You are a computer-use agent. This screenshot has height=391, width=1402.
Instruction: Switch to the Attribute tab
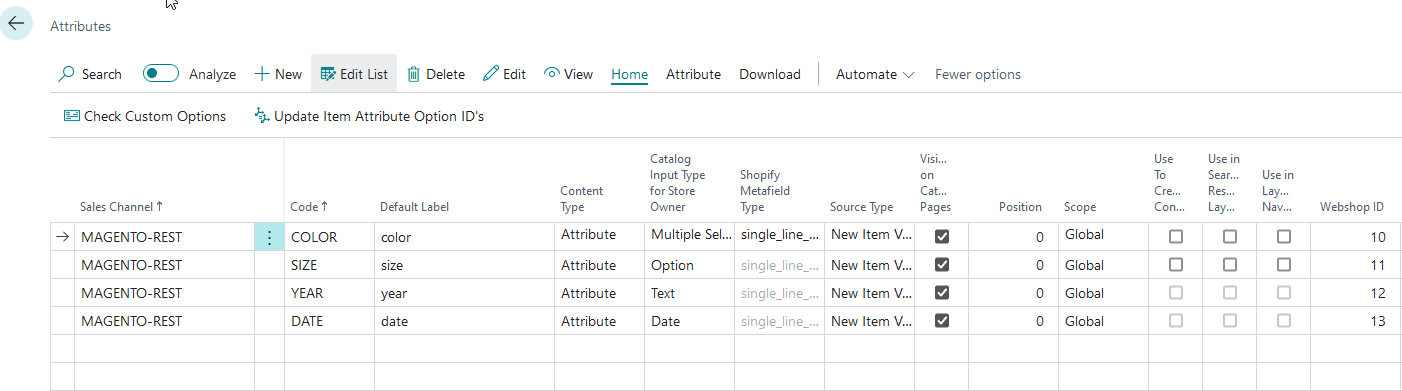(693, 74)
